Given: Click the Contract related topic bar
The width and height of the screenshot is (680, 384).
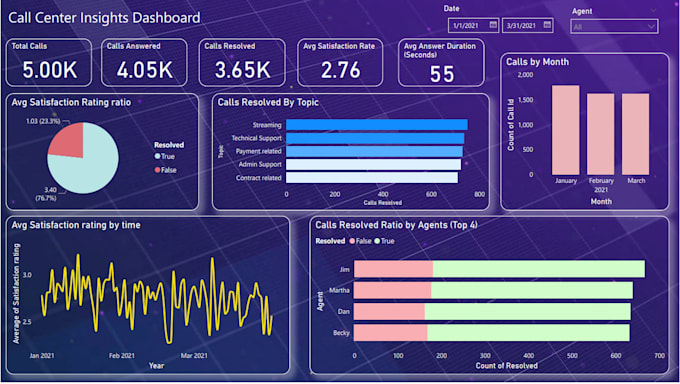Looking at the screenshot, I should tap(372, 178).
